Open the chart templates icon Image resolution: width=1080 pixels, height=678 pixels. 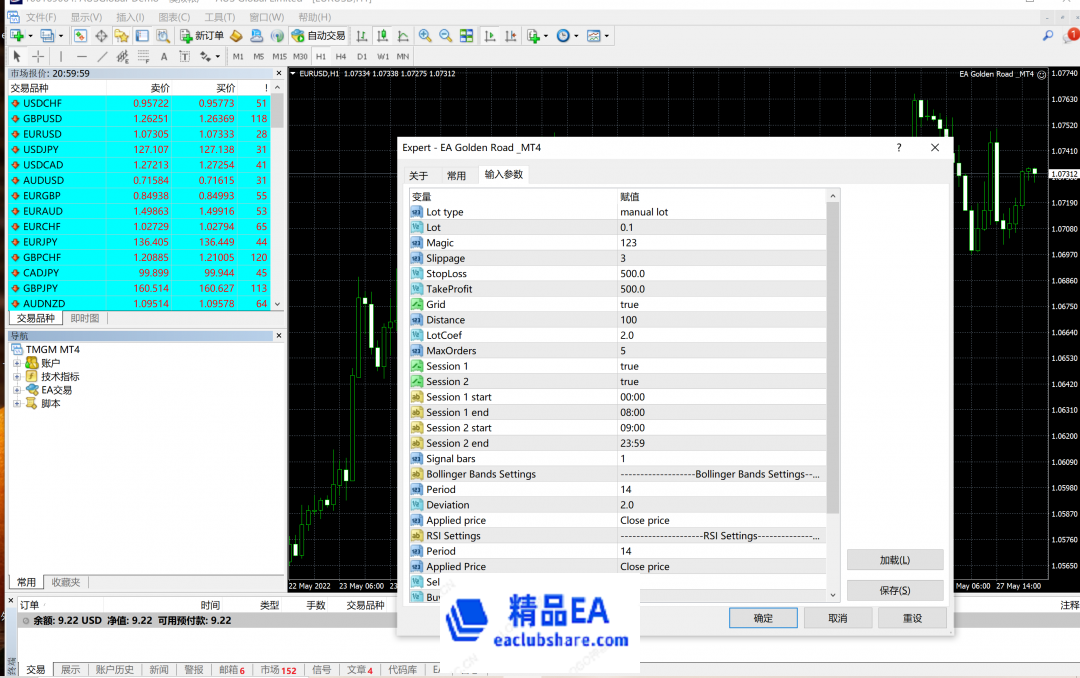pos(593,36)
